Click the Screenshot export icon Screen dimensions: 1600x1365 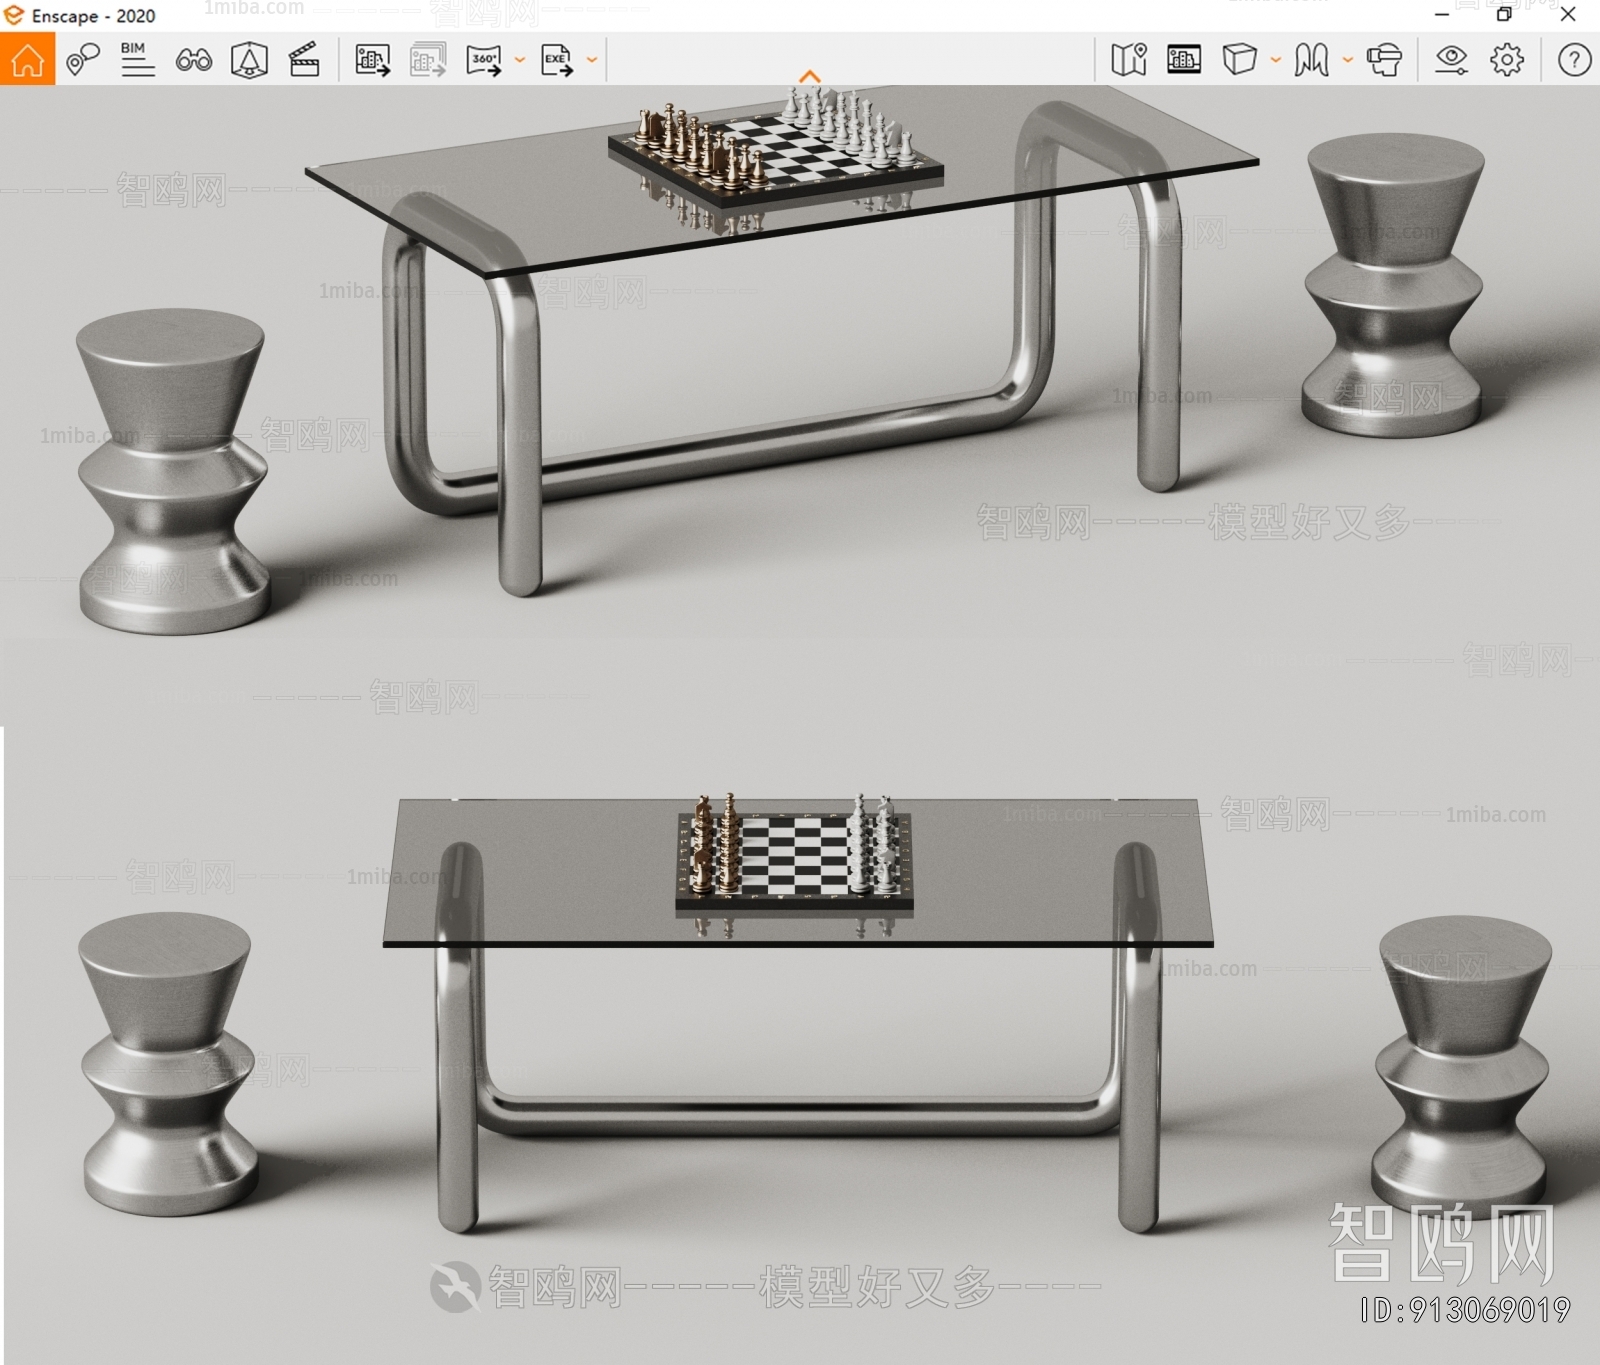pyautogui.click(x=372, y=60)
